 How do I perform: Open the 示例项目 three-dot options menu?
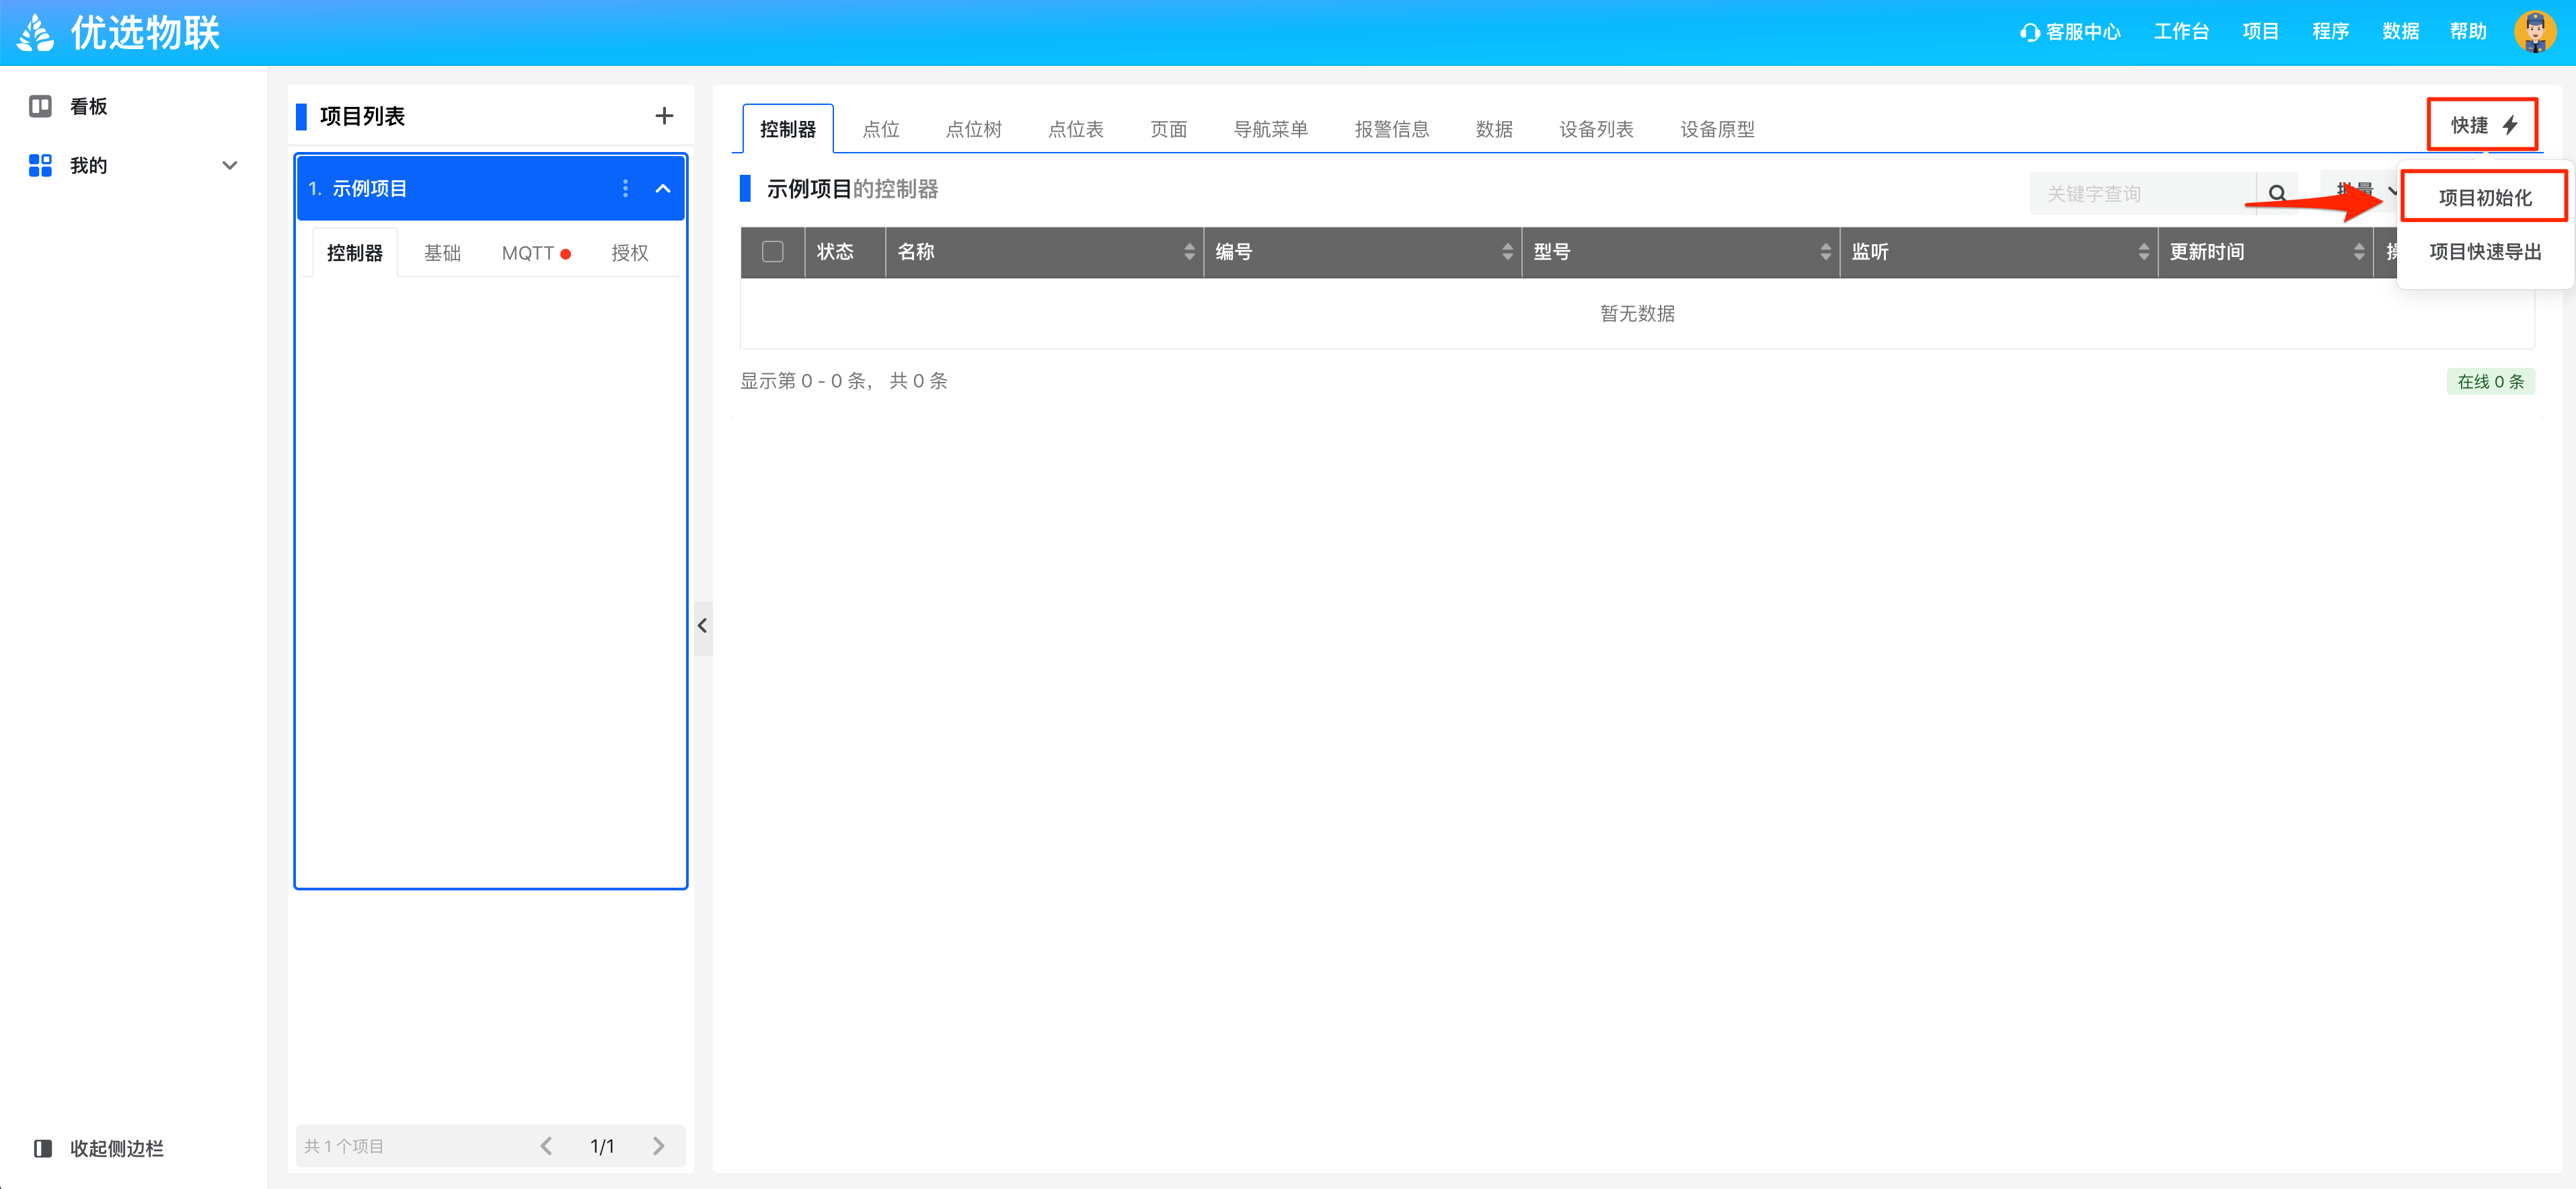click(x=625, y=188)
